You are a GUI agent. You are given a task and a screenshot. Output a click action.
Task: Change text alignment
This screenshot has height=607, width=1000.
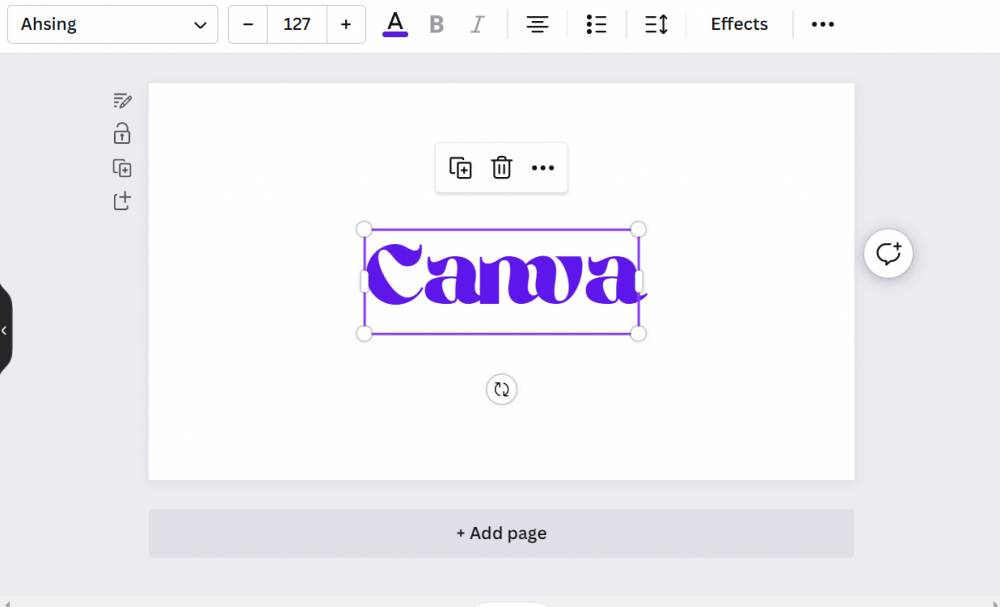(537, 24)
